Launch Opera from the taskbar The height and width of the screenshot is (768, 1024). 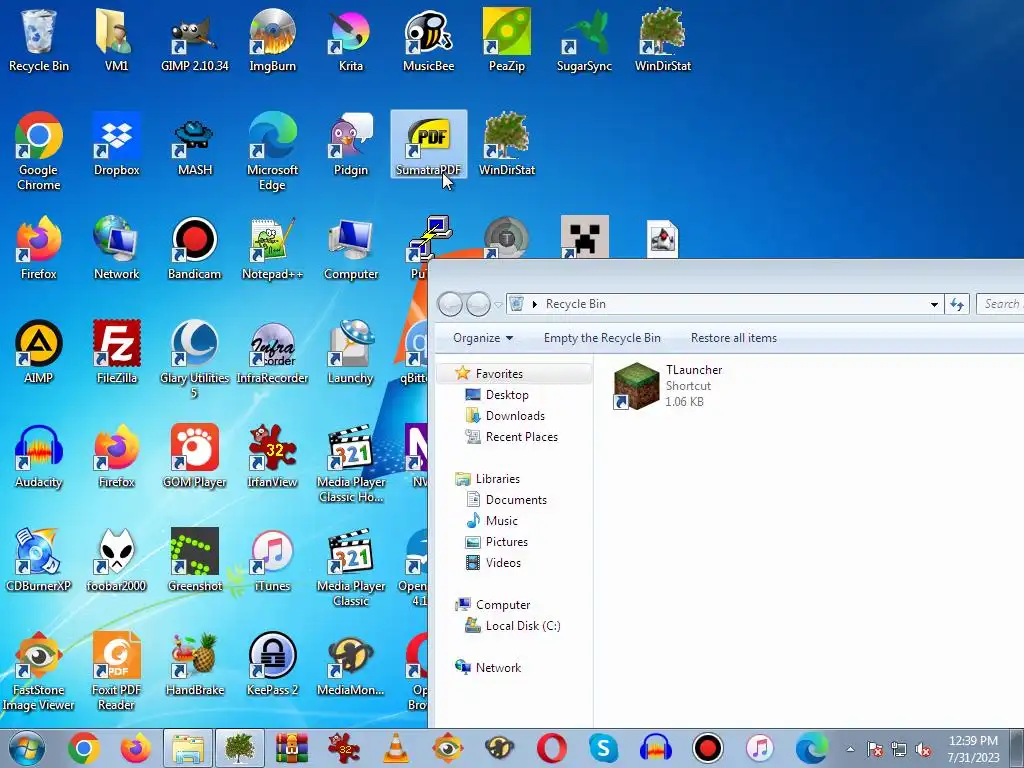[551, 748]
